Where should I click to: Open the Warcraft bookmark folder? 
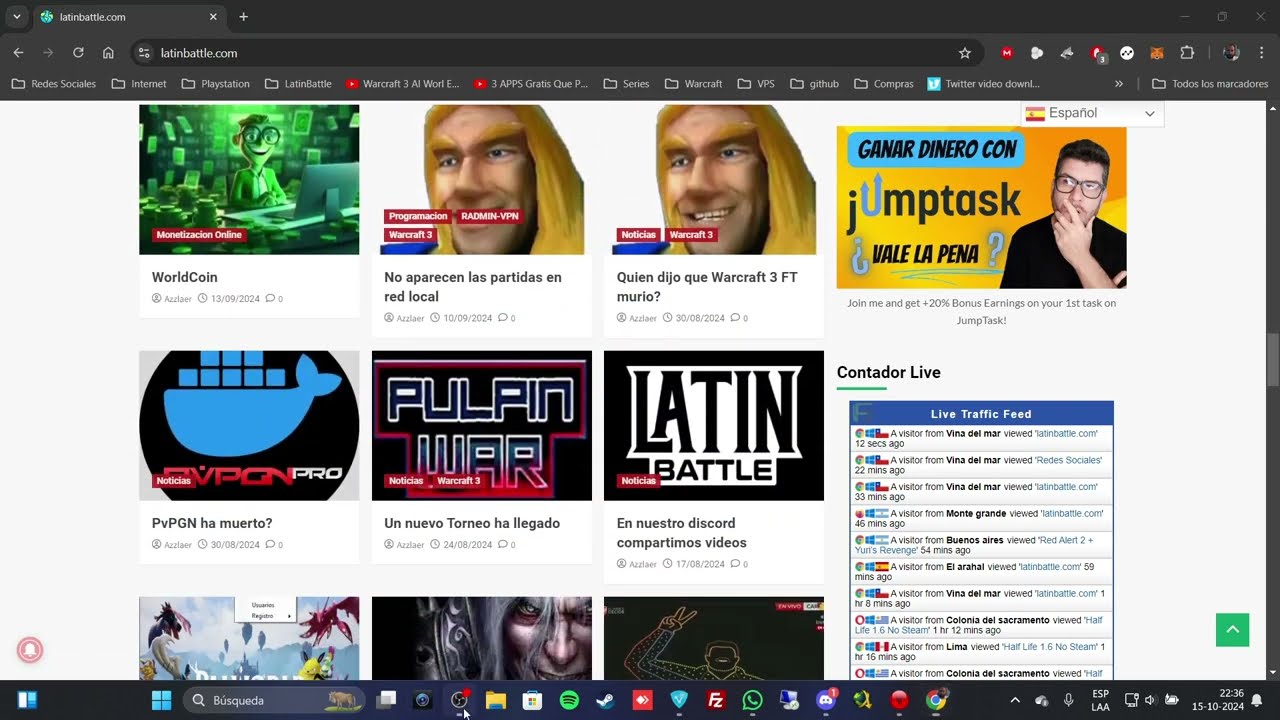(x=694, y=84)
